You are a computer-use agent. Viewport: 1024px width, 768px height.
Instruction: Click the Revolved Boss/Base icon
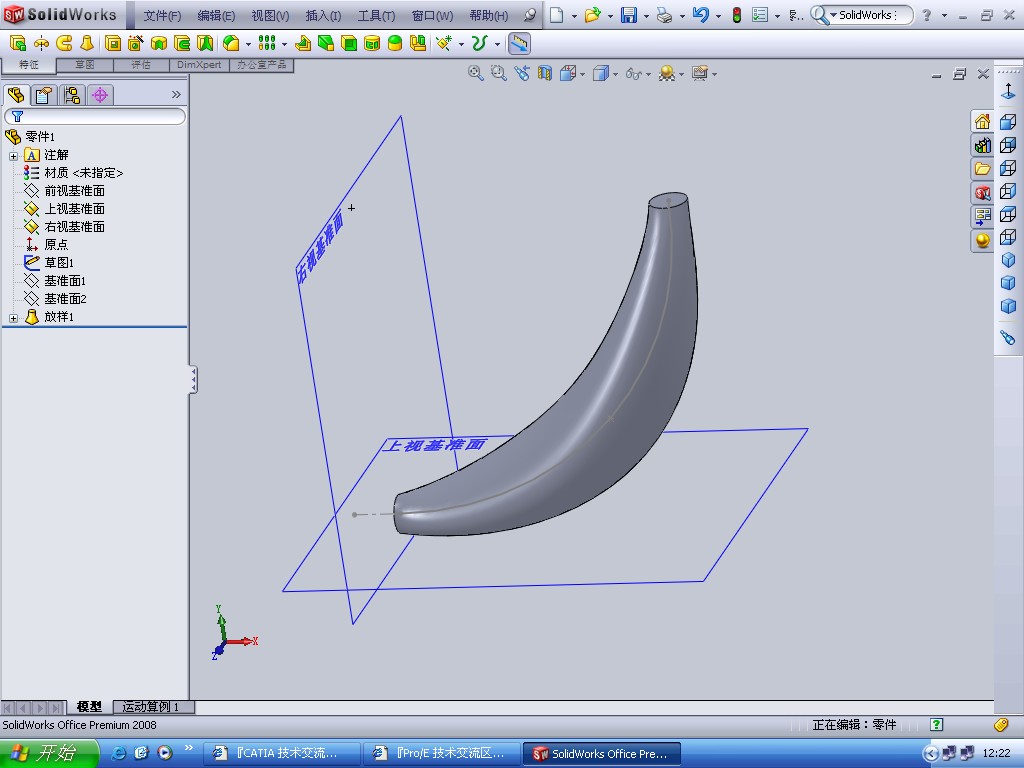tap(41, 43)
